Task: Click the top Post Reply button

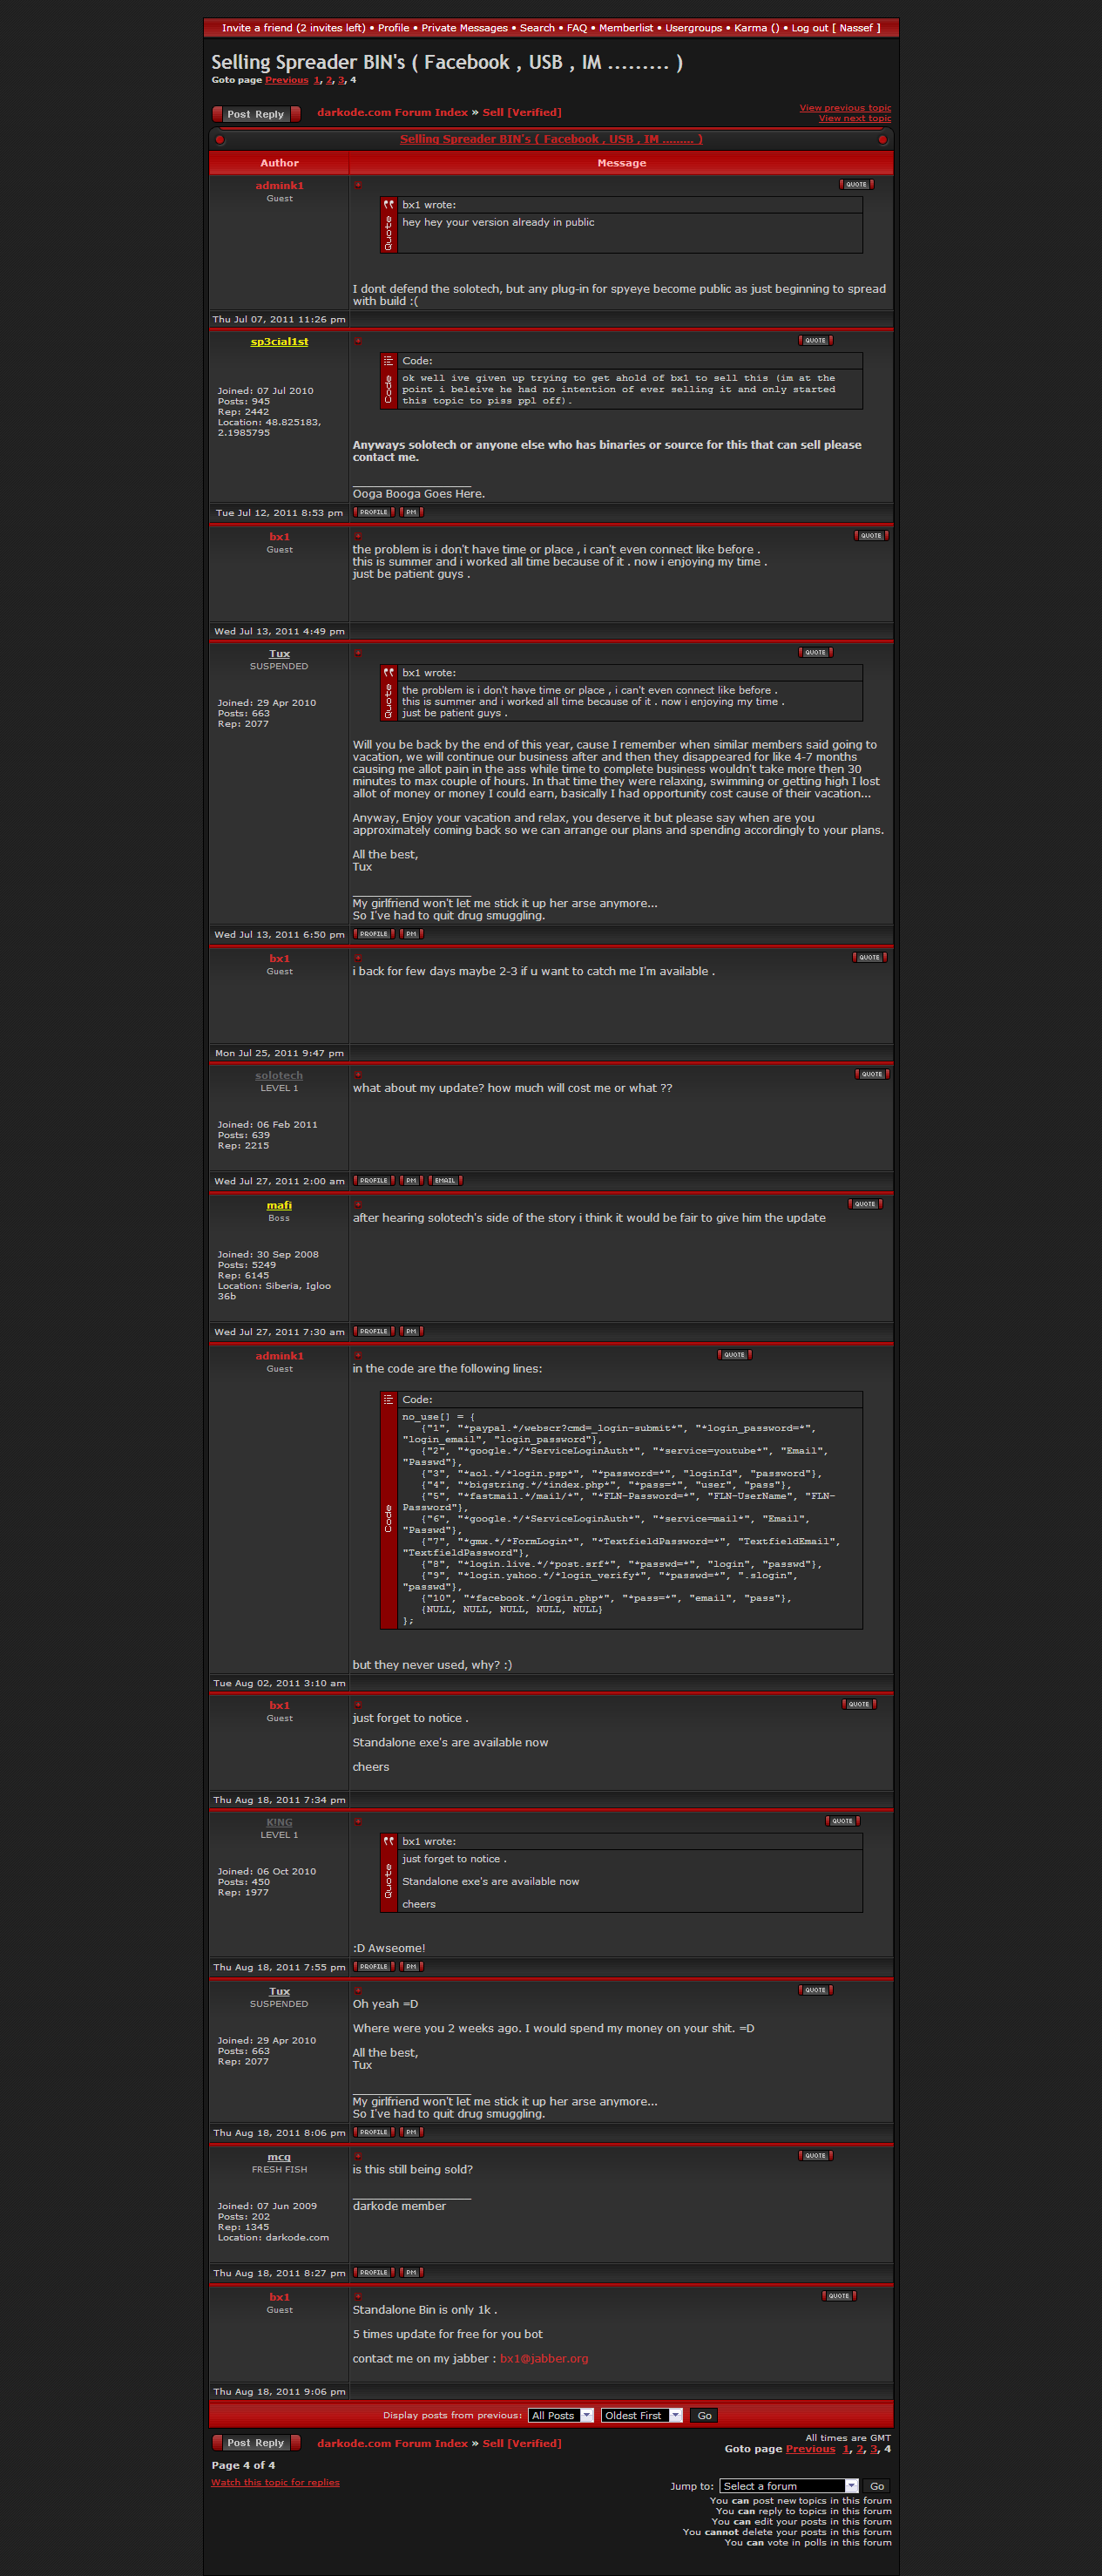Action: (x=256, y=114)
